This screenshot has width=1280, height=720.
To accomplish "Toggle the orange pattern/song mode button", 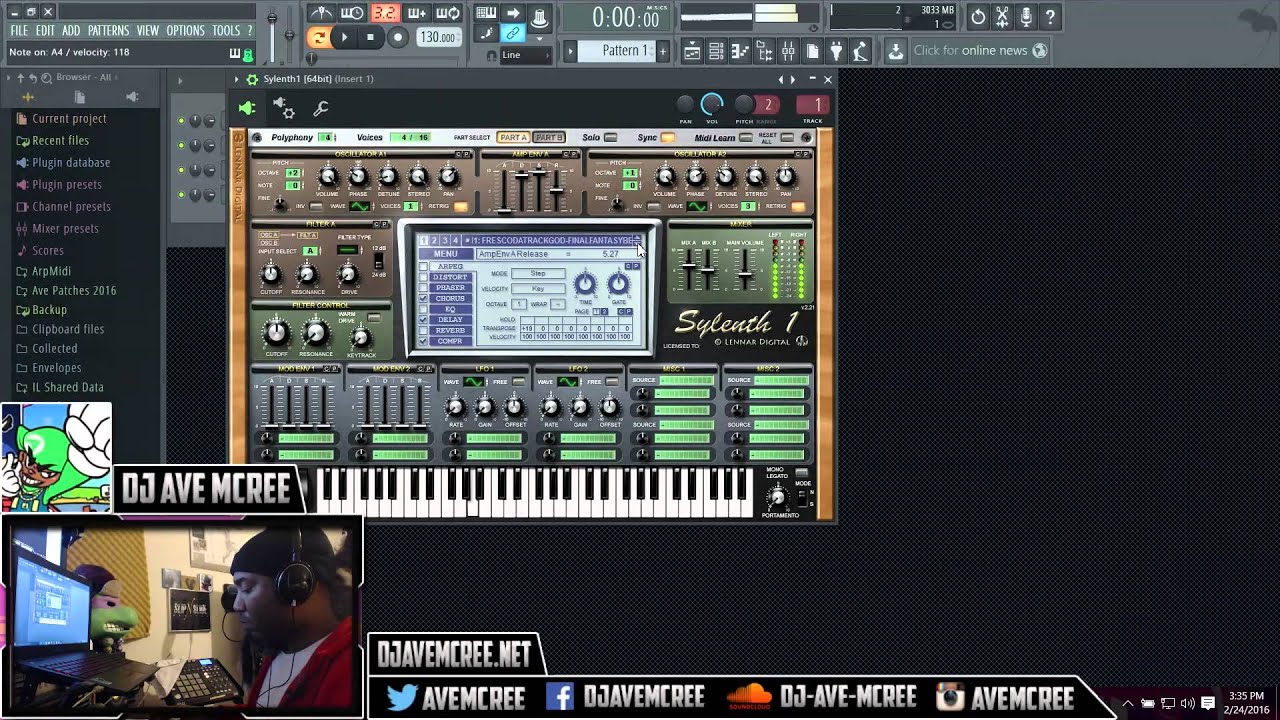I will click(318, 37).
